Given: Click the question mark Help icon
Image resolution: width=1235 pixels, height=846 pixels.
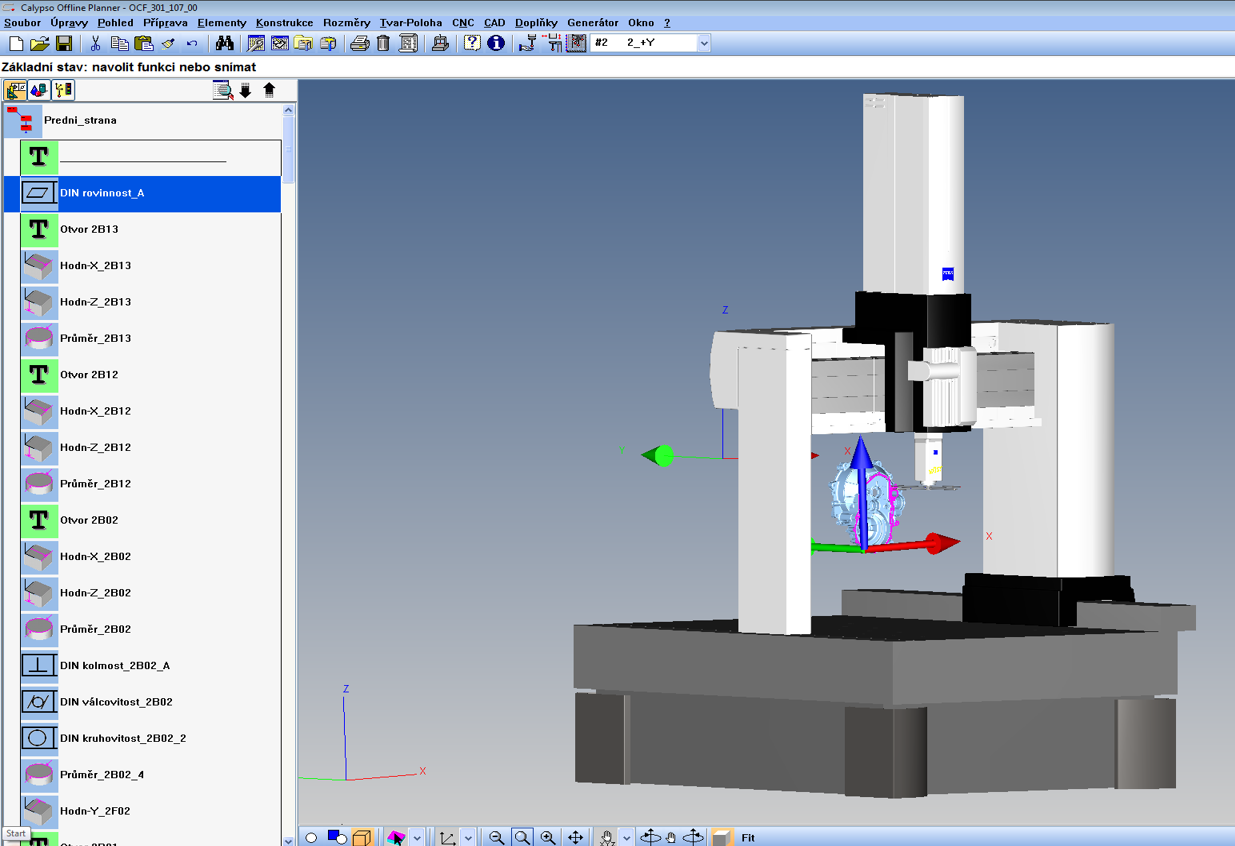Looking at the screenshot, I should 472,43.
